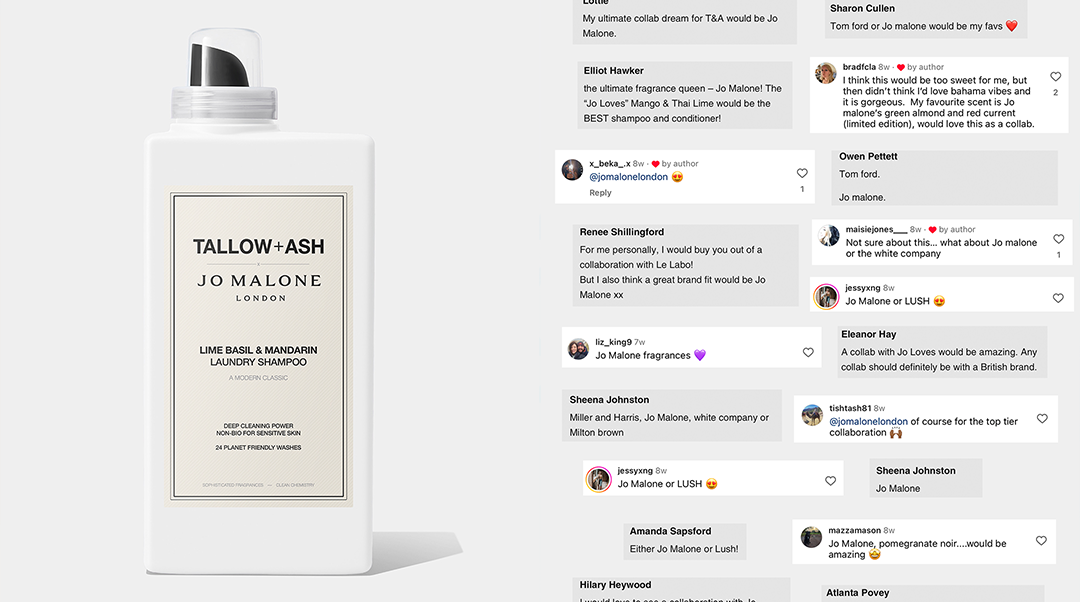Click the Tallow+Ash bottle label

click(259, 346)
